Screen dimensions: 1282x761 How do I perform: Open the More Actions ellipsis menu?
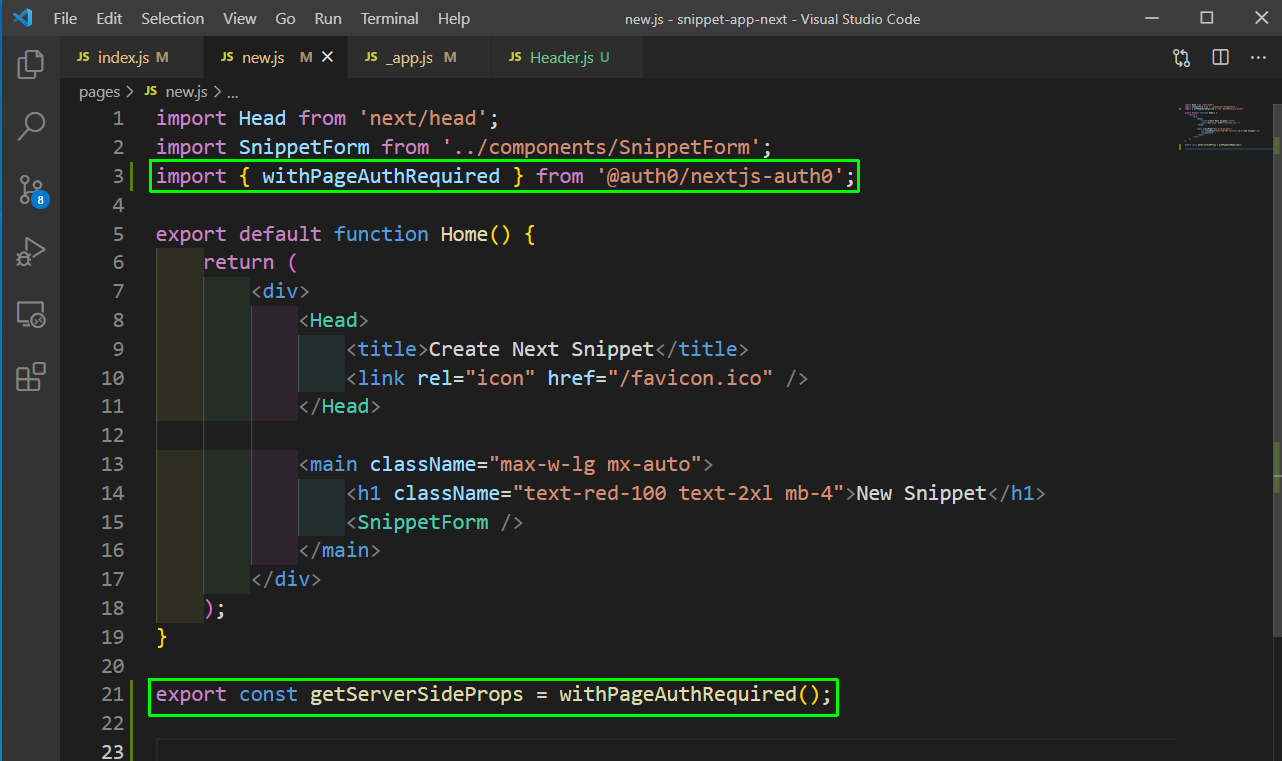click(x=1258, y=58)
